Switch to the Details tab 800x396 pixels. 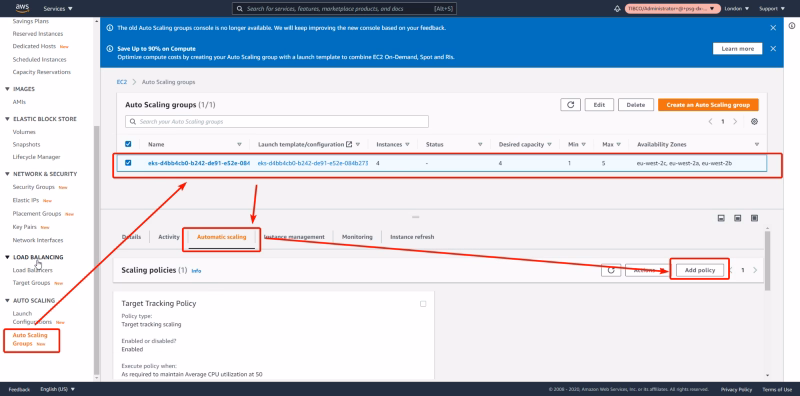(131, 237)
